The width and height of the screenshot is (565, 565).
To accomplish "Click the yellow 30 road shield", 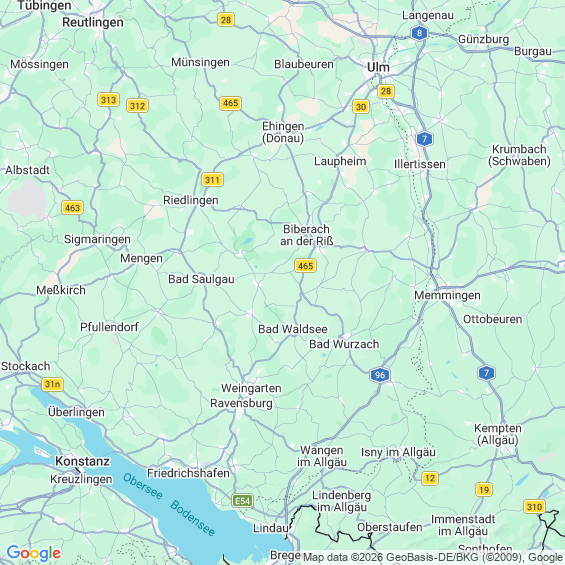I will [361, 107].
